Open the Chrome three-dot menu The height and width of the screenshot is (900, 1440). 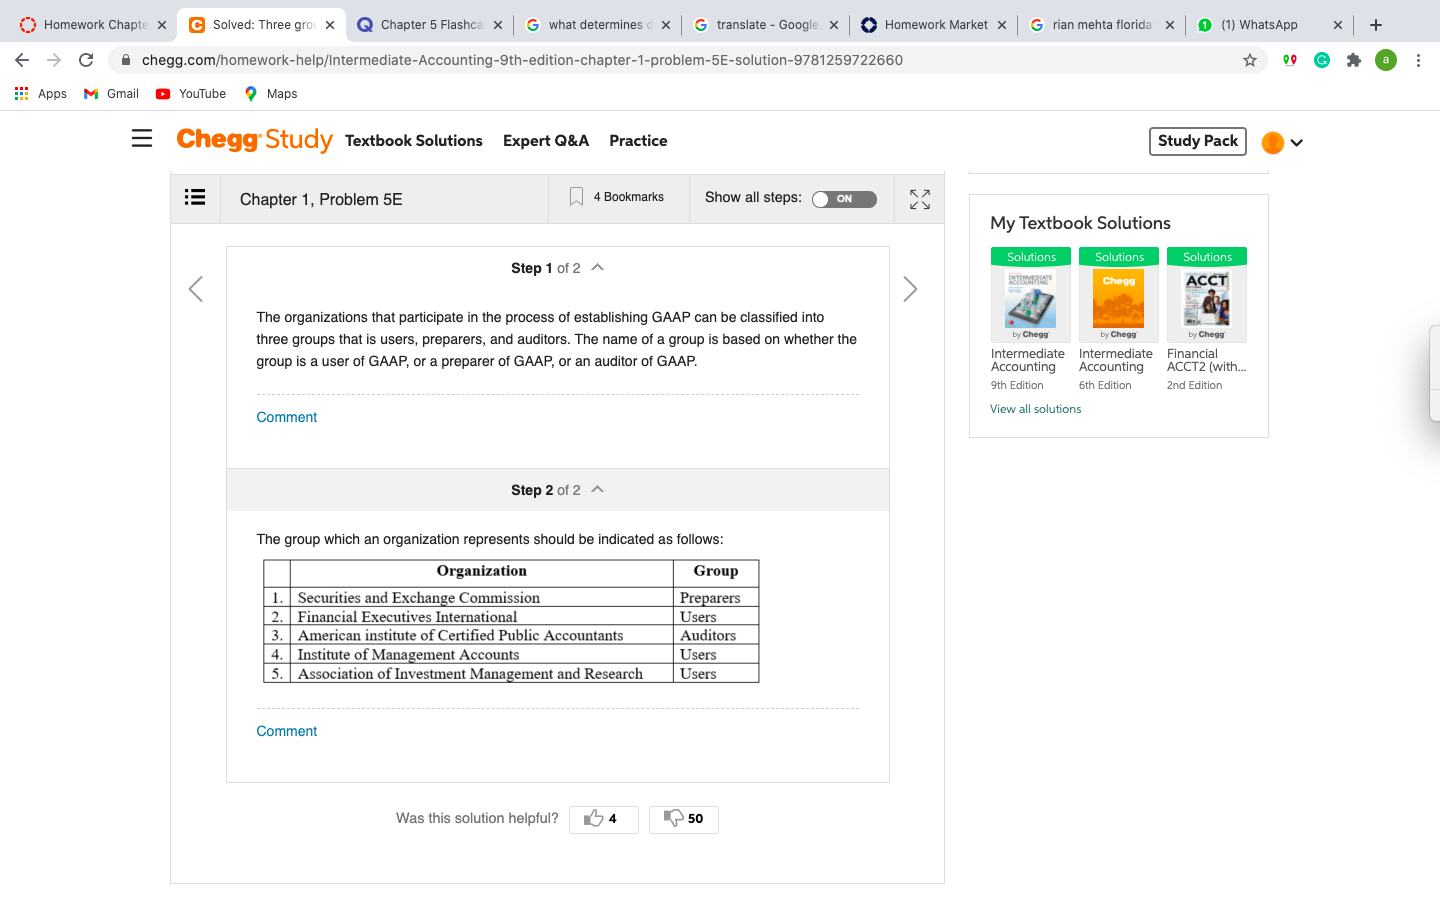(1418, 60)
